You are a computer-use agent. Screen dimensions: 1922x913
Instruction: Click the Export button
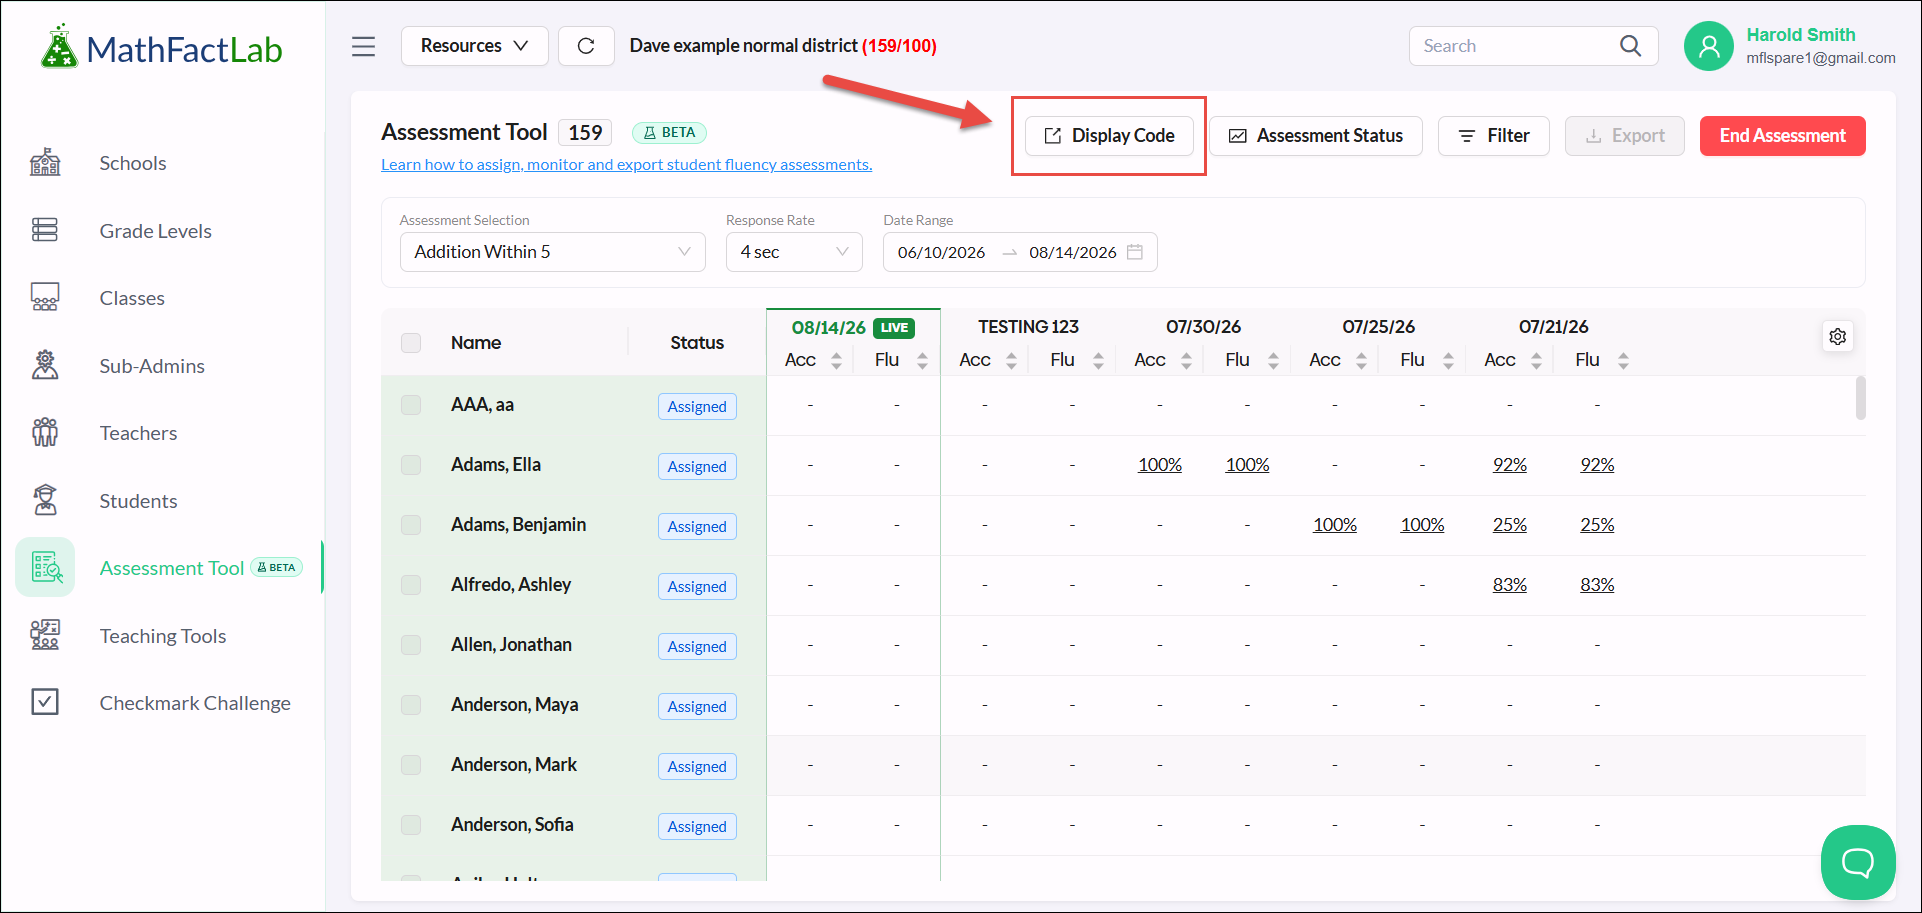1625,136
